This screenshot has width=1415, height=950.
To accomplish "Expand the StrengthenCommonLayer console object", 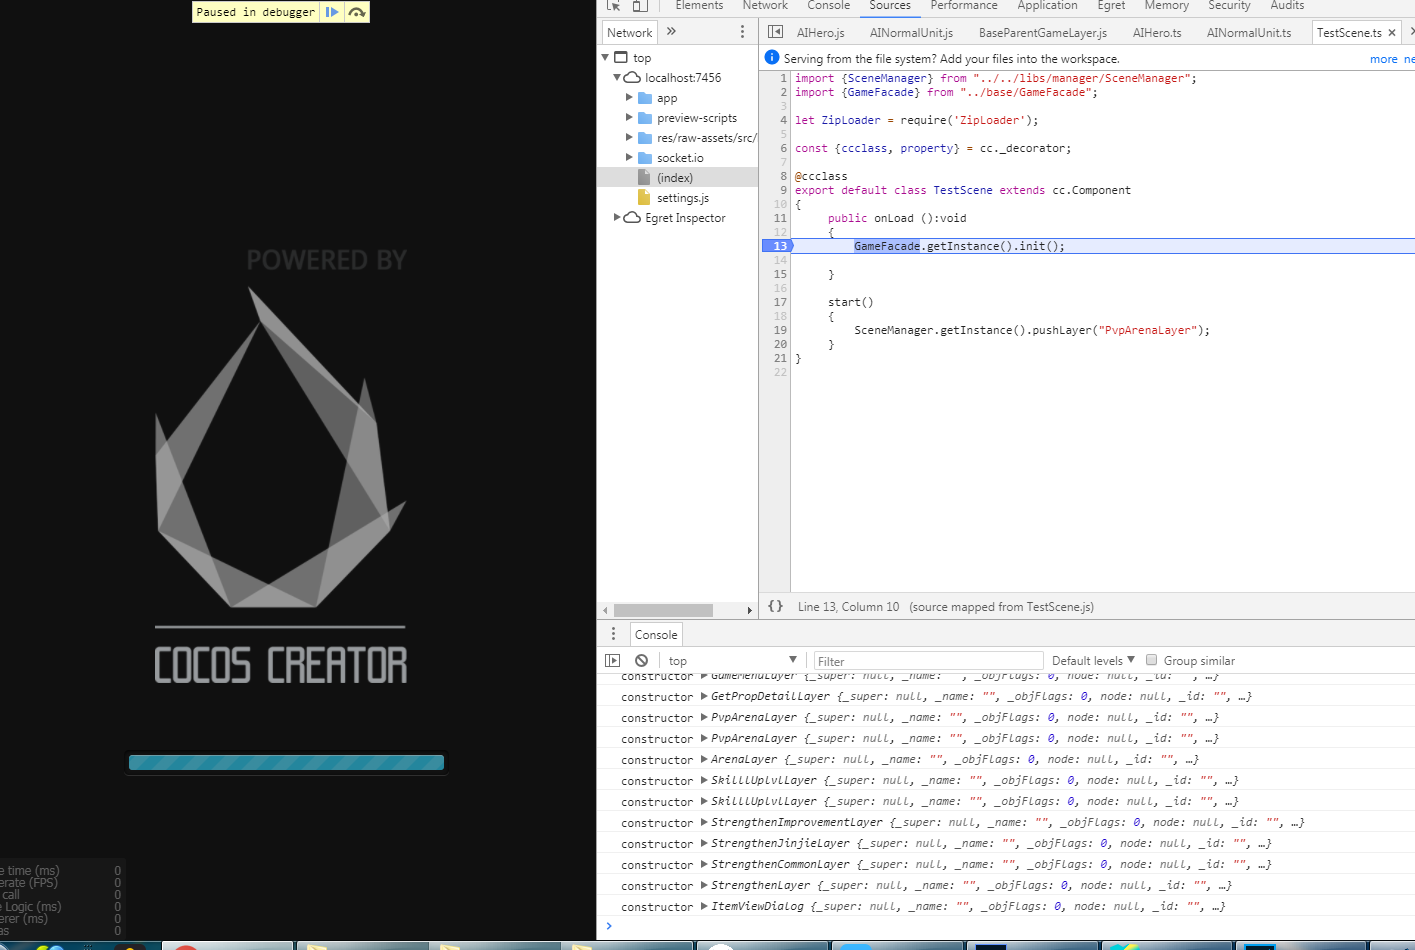I will pos(704,864).
